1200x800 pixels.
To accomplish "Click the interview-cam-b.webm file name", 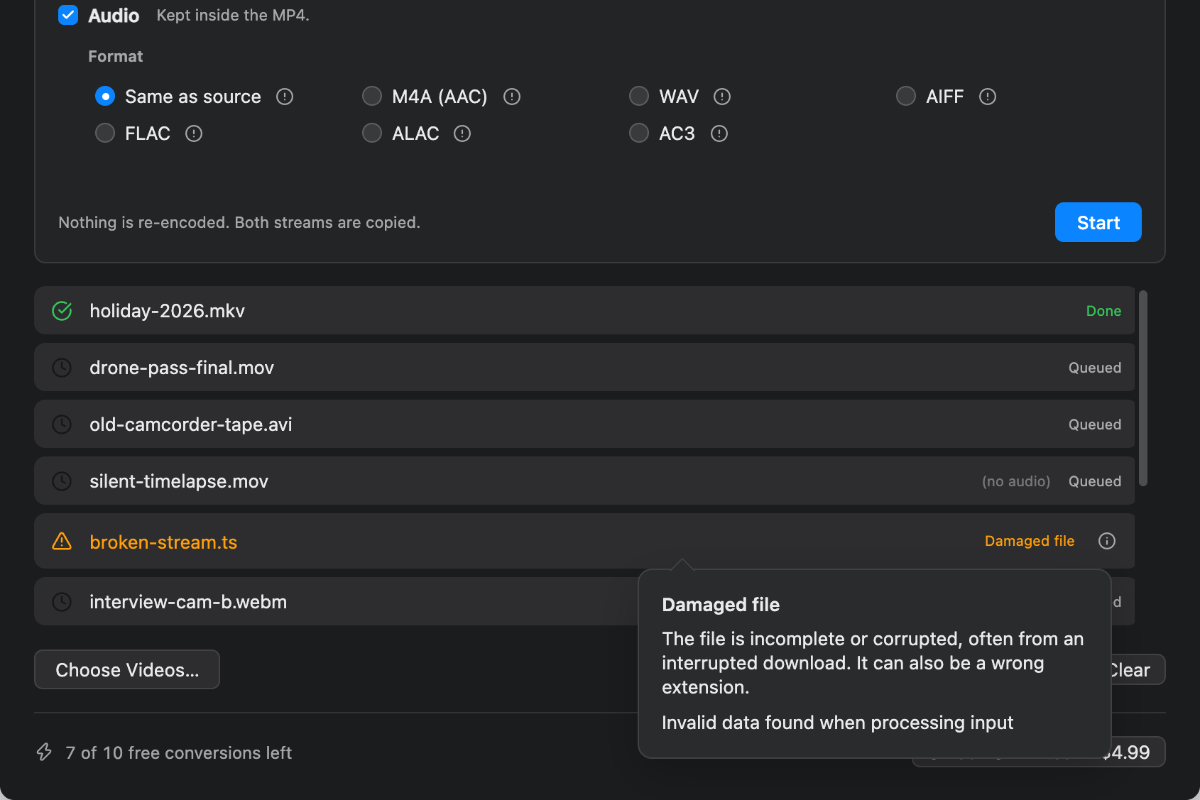I will (189, 602).
